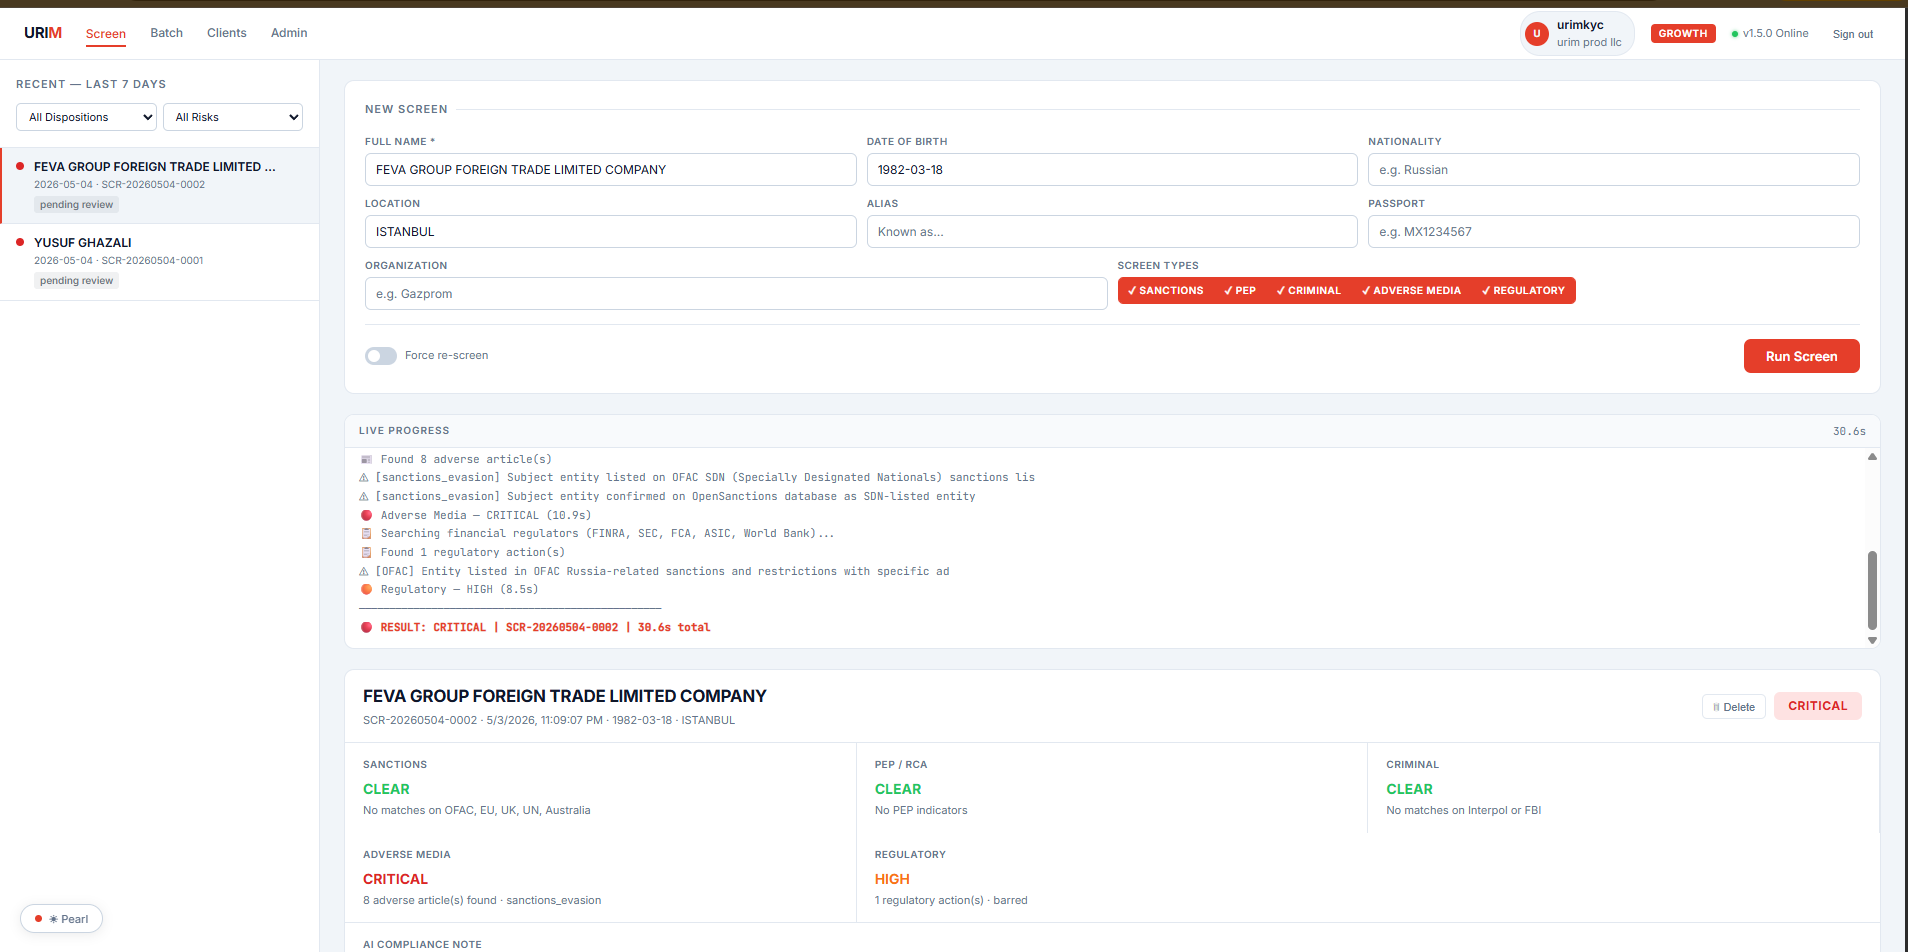Toggle the SANCTIONS screen type

(x=1165, y=290)
